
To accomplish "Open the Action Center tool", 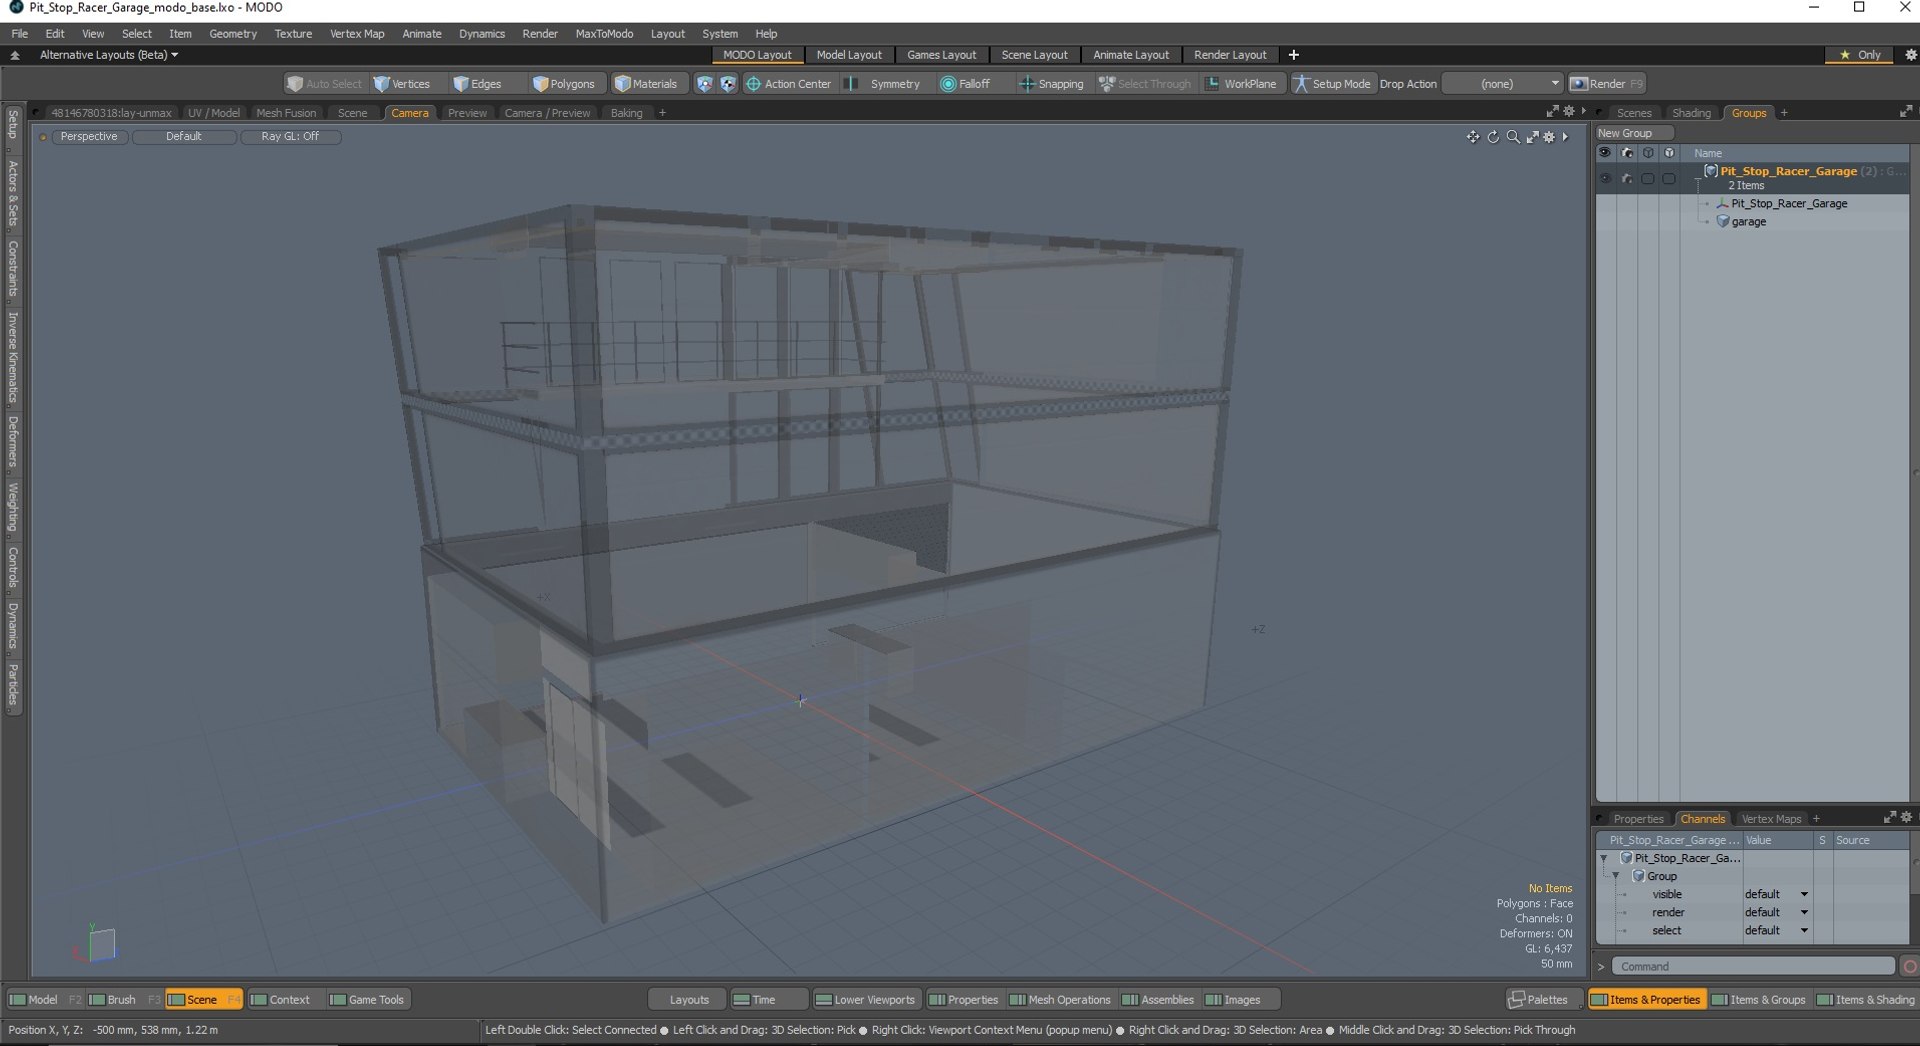I will pos(788,84).
